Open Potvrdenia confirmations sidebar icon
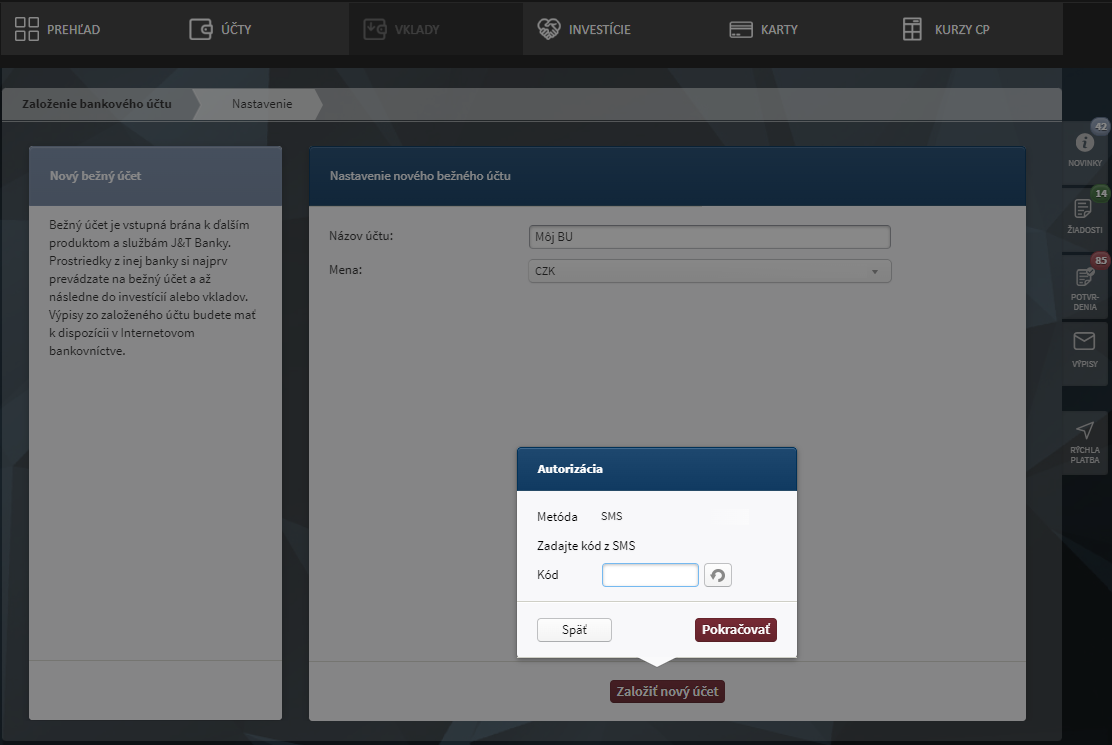 pos(1084,277)
